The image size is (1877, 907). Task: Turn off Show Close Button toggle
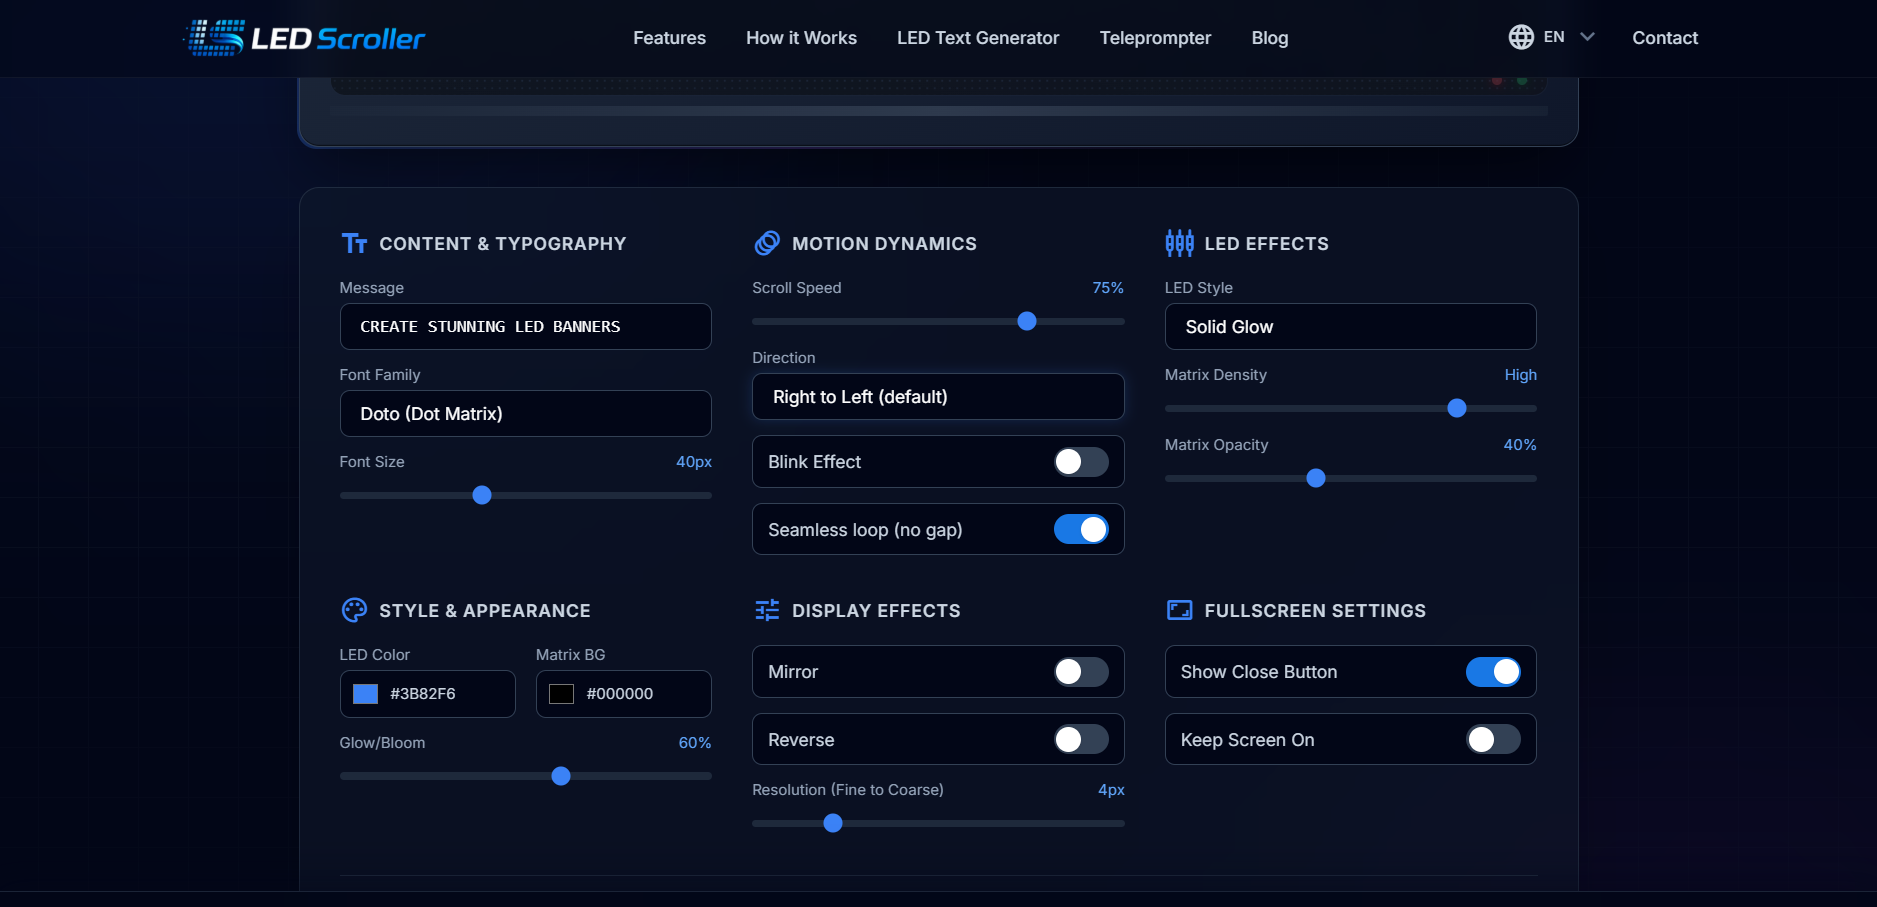1493,672
